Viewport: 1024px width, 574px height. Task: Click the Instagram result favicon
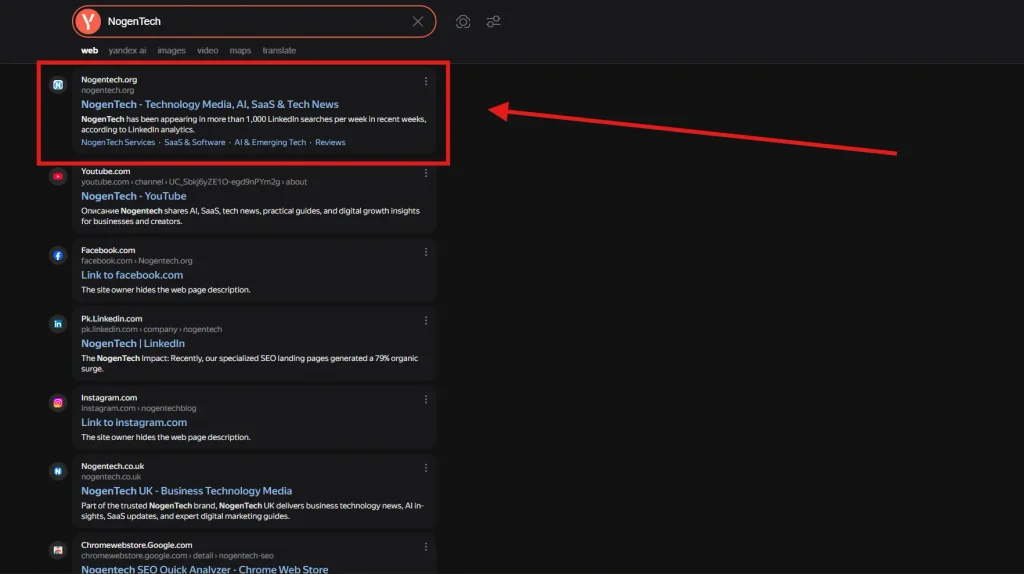pos(58,403)
